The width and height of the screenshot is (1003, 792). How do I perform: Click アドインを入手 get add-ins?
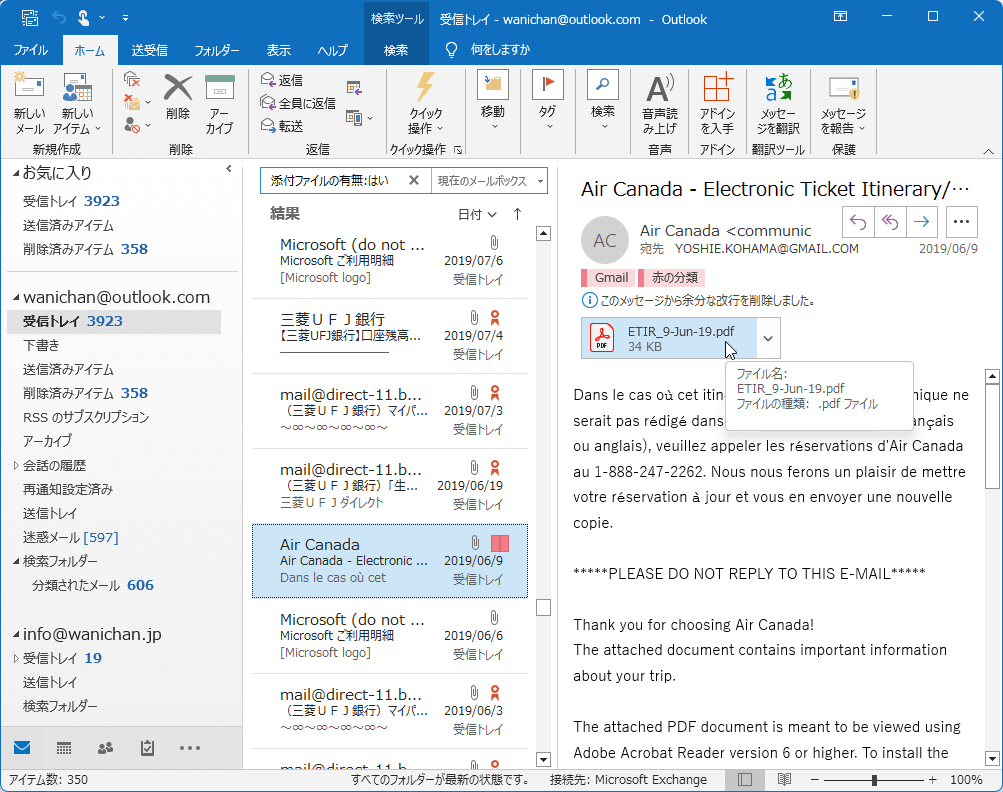pos(717,102)
